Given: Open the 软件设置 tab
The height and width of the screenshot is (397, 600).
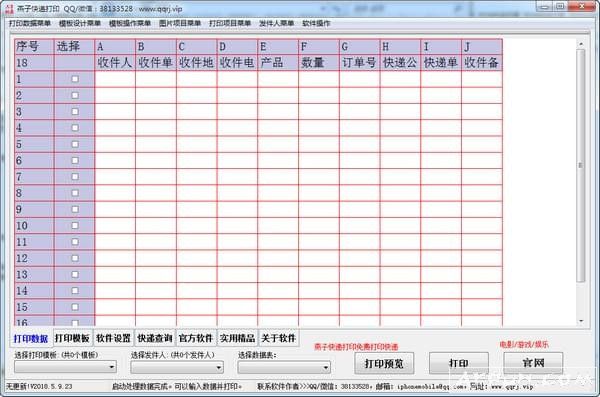Looking at the screenshot, I should 113,338.
